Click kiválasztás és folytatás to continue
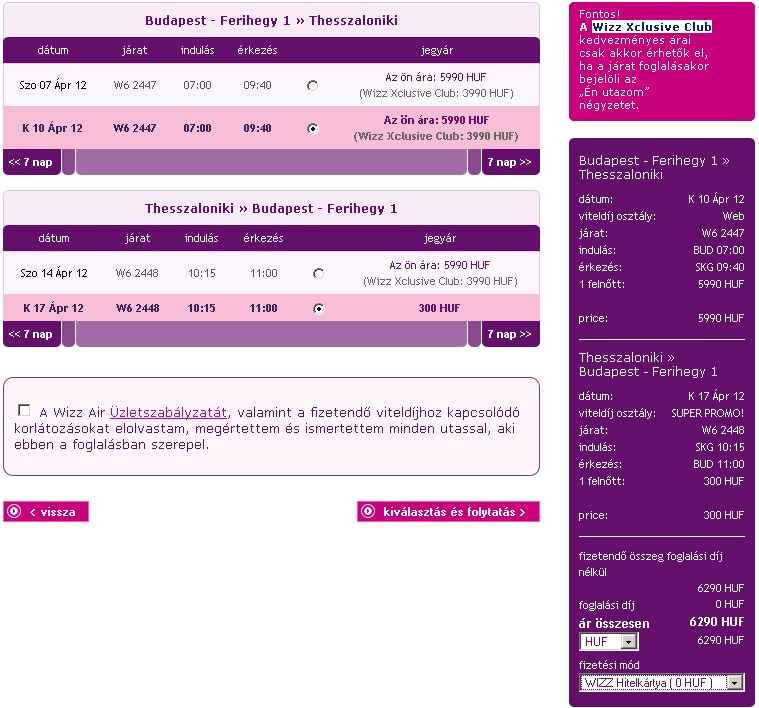 click(x=448, y=512)
